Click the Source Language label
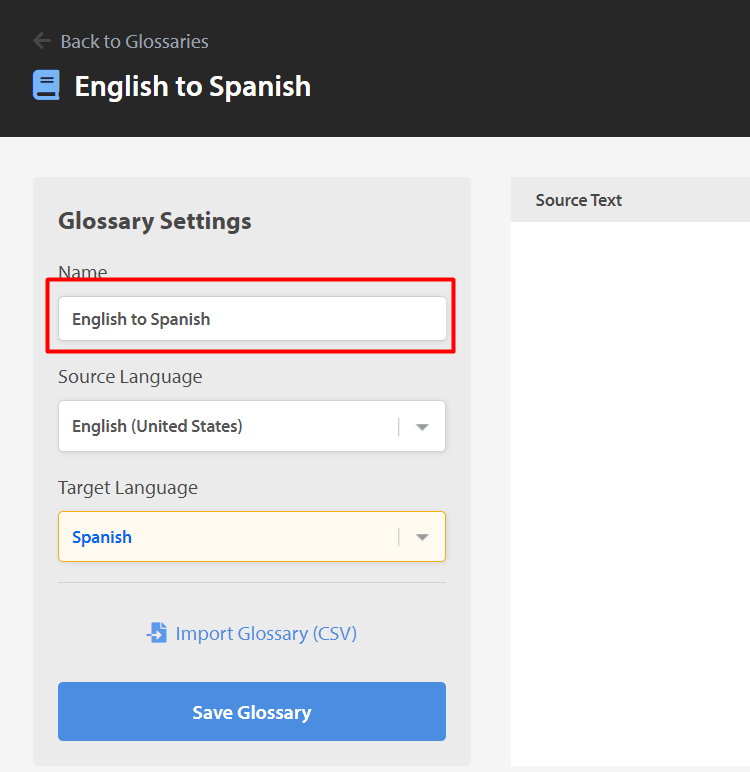This screenshot has width=750, height=772. [130, 377]
